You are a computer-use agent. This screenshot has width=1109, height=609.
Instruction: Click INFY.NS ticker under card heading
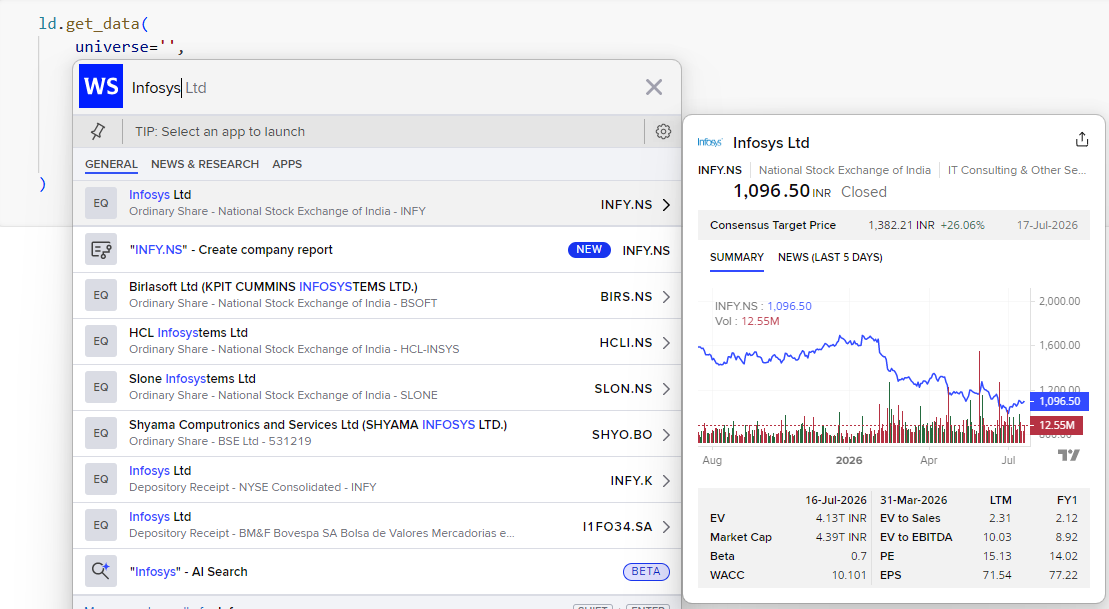[x=719, y=170]
